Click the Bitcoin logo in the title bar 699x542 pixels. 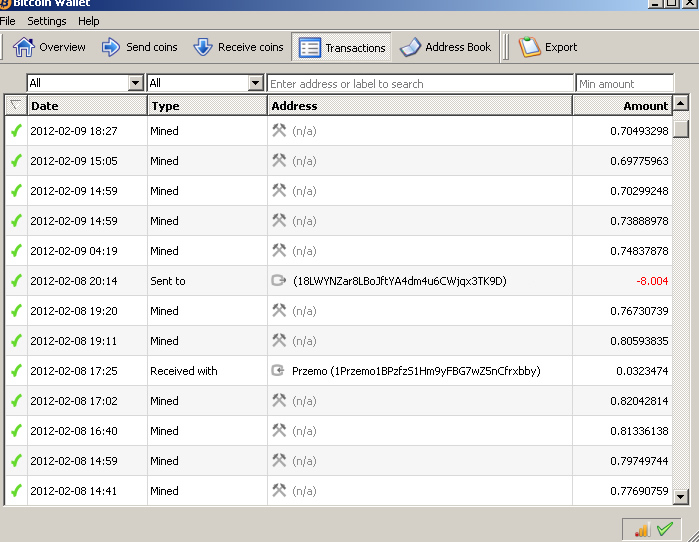5,4
